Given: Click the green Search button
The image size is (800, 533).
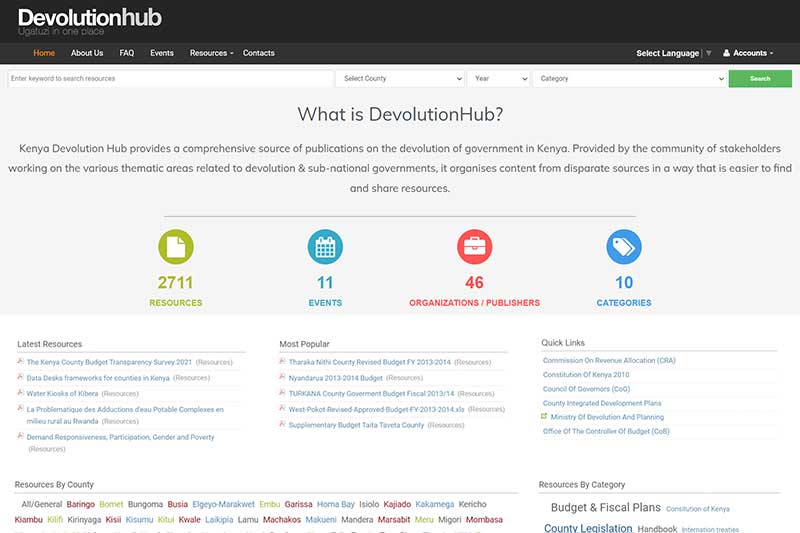Looking at the screenshot, I should point(760,79).
